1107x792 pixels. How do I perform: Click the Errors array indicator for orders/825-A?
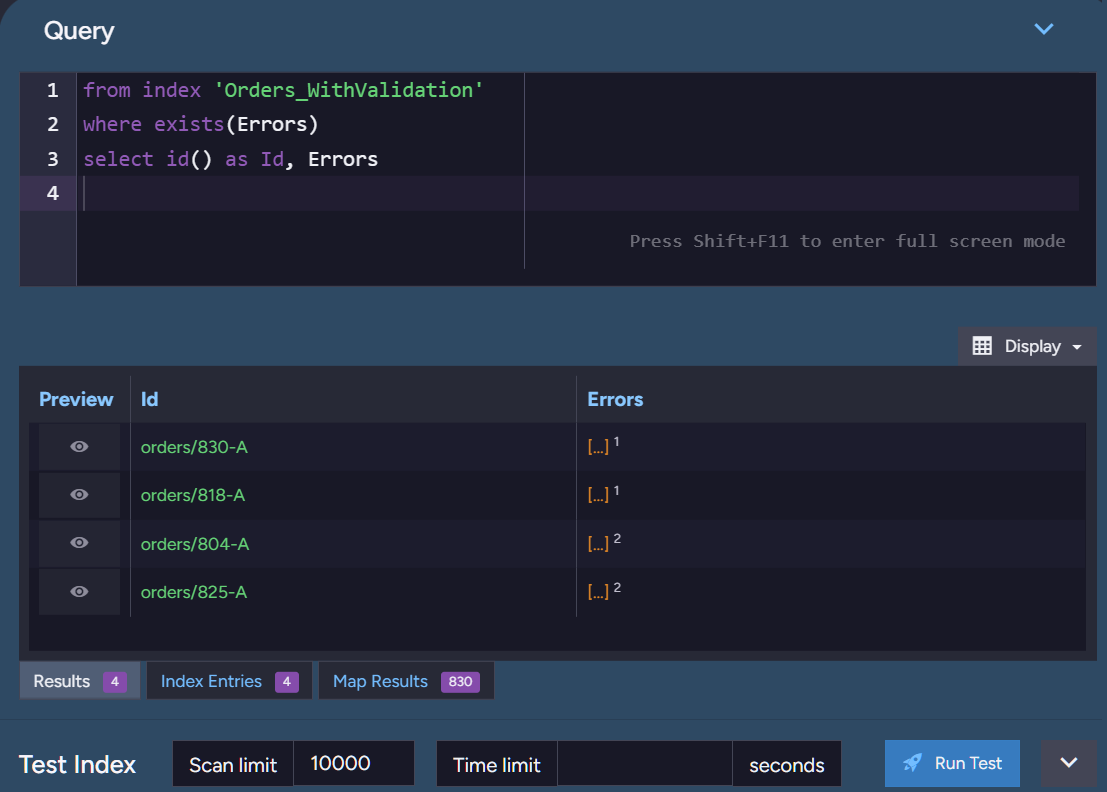596,589
